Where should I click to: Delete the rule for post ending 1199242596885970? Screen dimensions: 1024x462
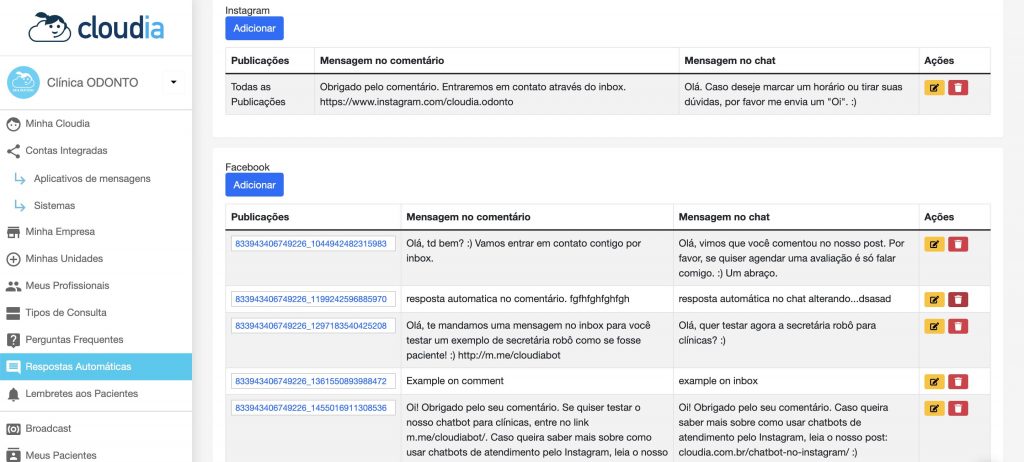pyautogui.click(x=958, y=300)
